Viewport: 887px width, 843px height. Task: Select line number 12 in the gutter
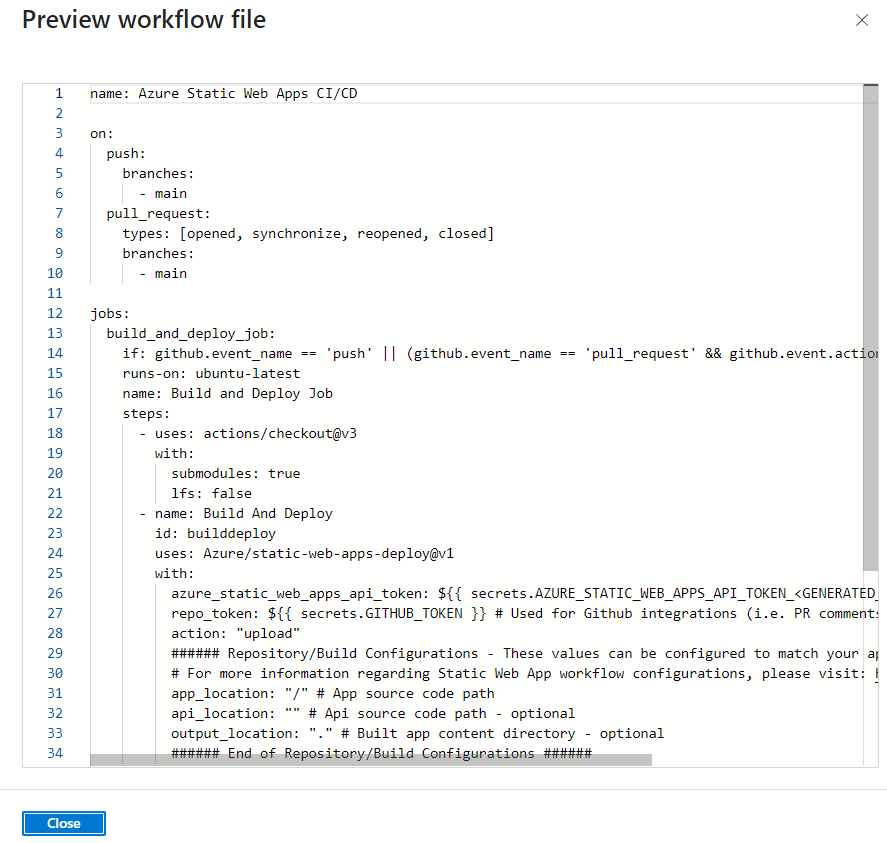pos(55,313)
